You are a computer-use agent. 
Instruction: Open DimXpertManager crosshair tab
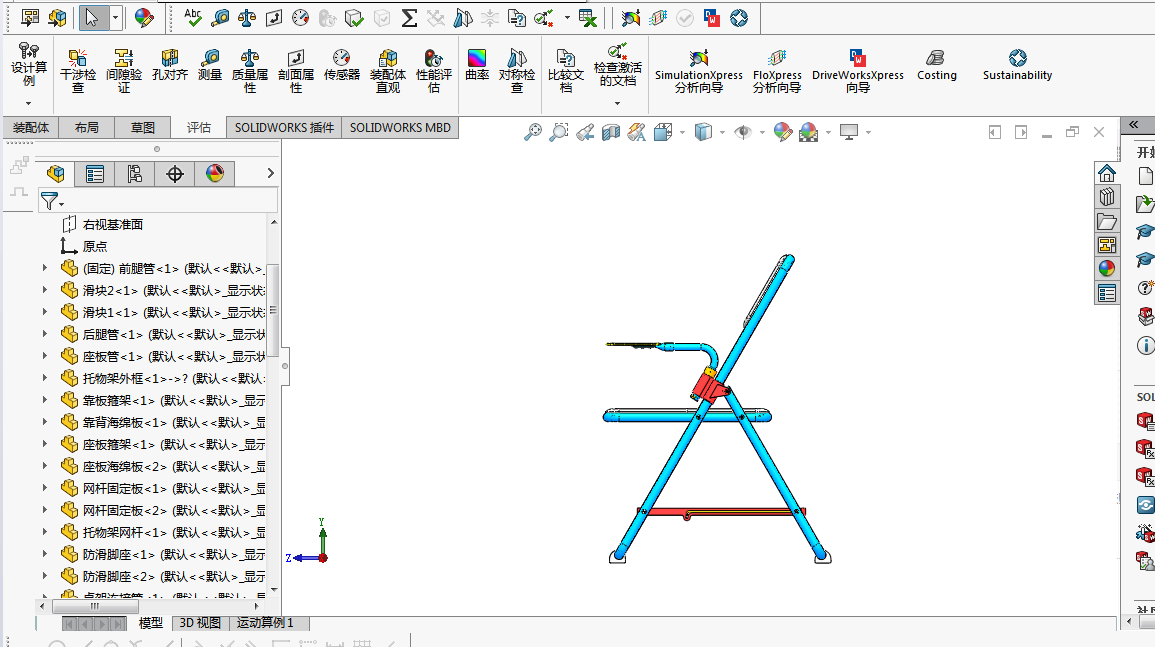(x=175, y=174)
